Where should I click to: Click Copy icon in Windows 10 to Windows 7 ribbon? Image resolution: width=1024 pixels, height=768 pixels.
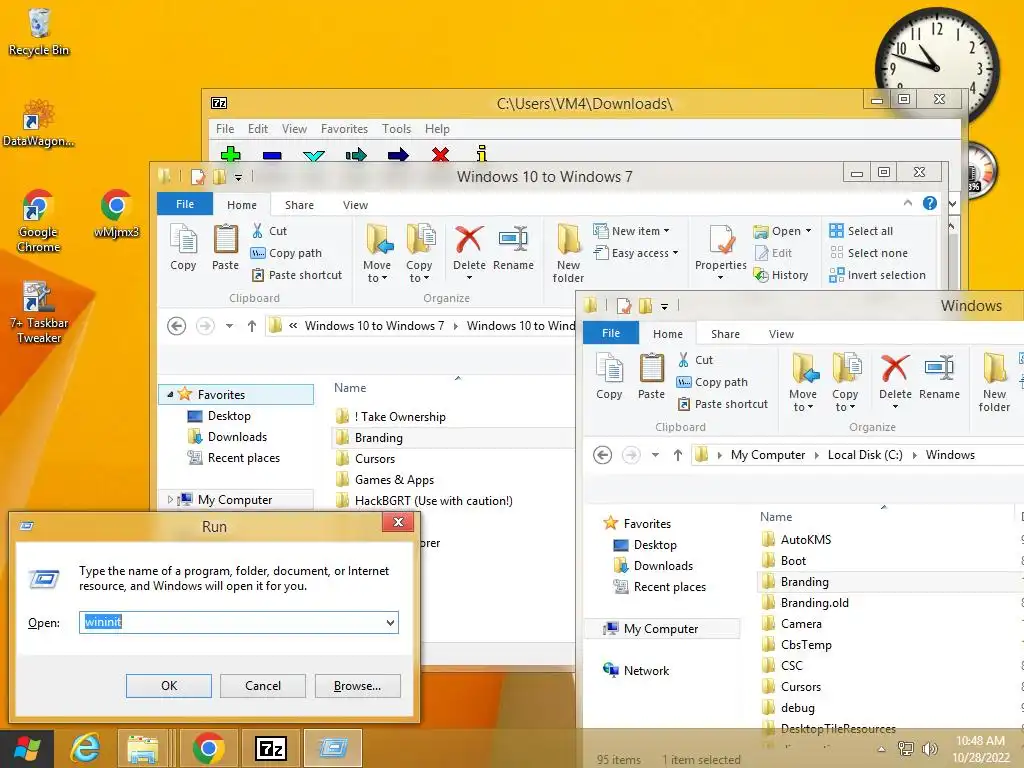click(x=183, y=247)
